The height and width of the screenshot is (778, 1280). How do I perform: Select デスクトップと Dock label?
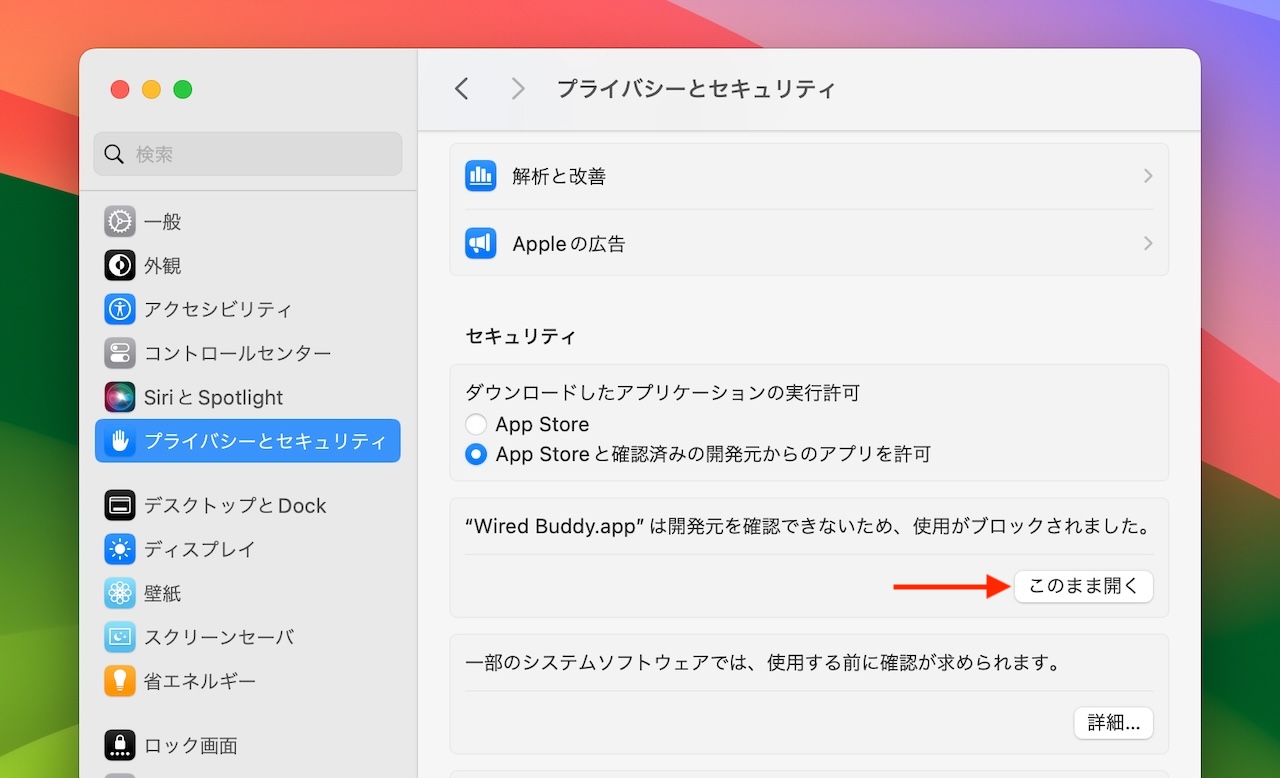(x=235, y=506)
